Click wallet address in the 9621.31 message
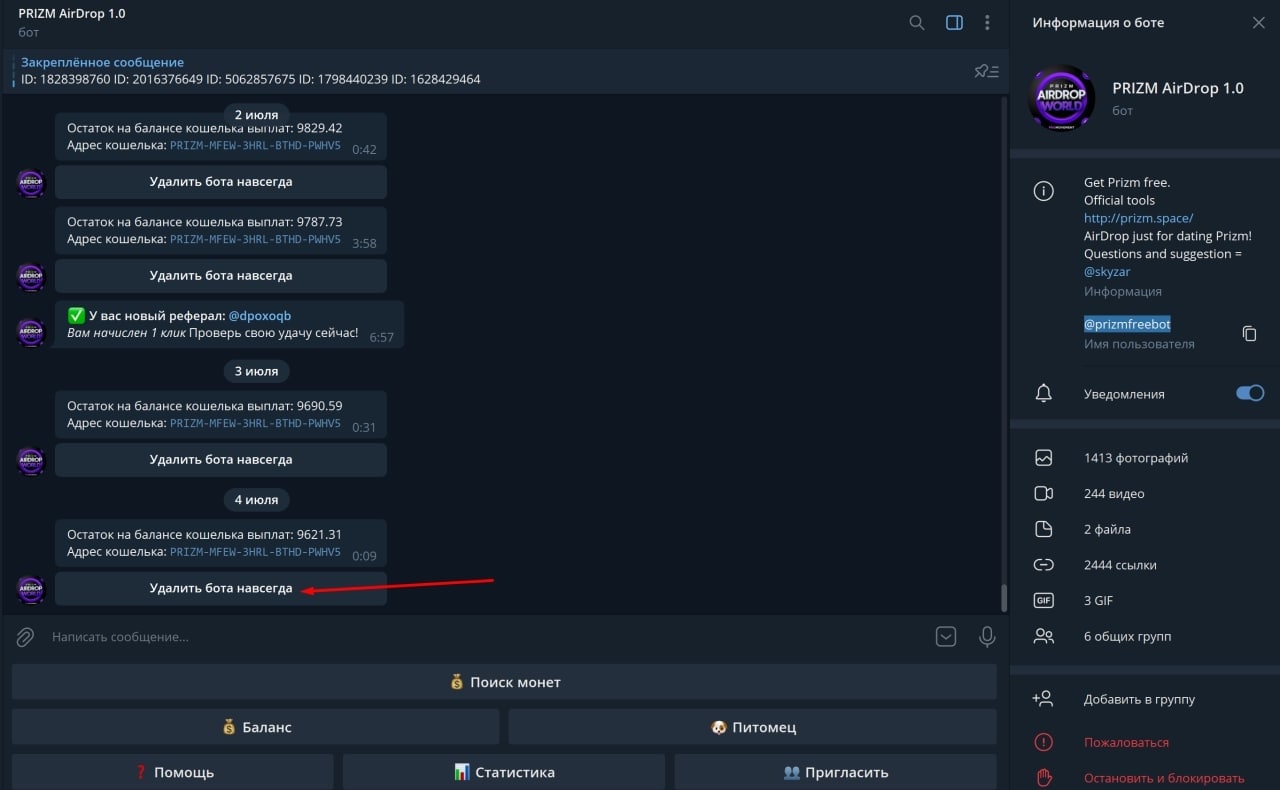Image resolution: width=1280 pixels, height=790 pixels. [255, 552]
